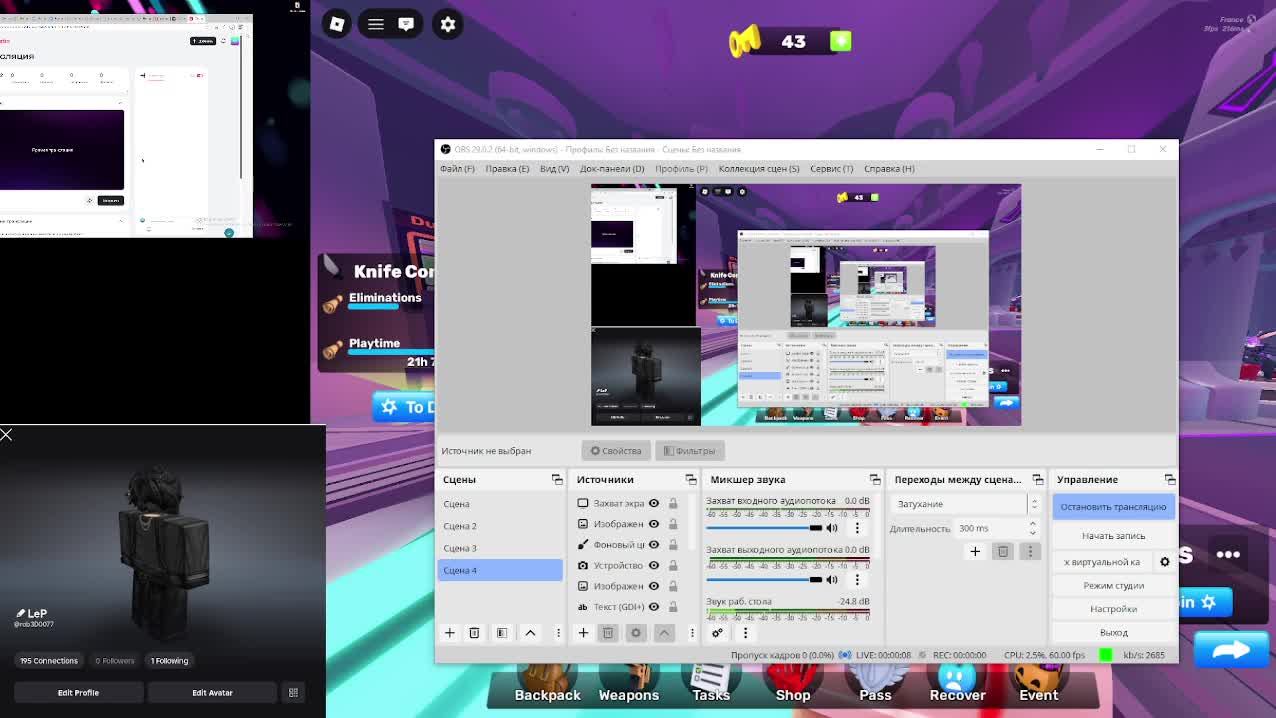Open transition three-dot properties menu
The width and height of the screenshot is (1276, 718).
(1030, 551)
